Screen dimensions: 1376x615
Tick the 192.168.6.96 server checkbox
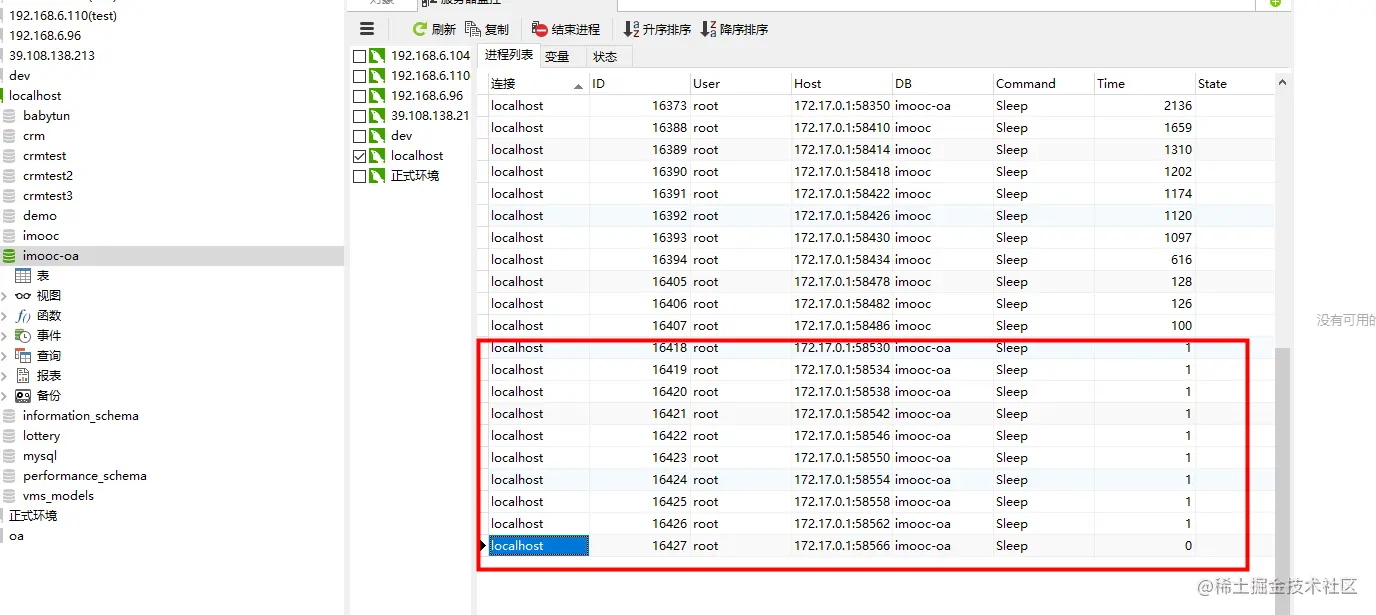click(x=360, y=96)
